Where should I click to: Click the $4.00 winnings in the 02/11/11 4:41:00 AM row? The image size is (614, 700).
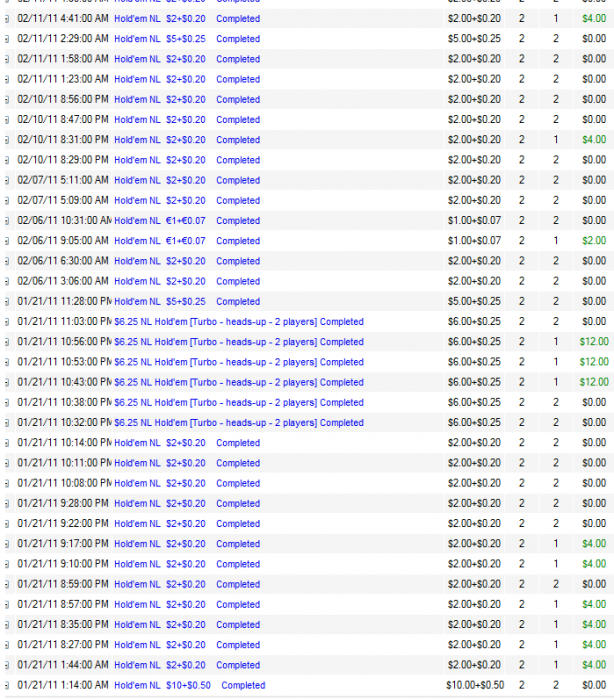point(594,19)
